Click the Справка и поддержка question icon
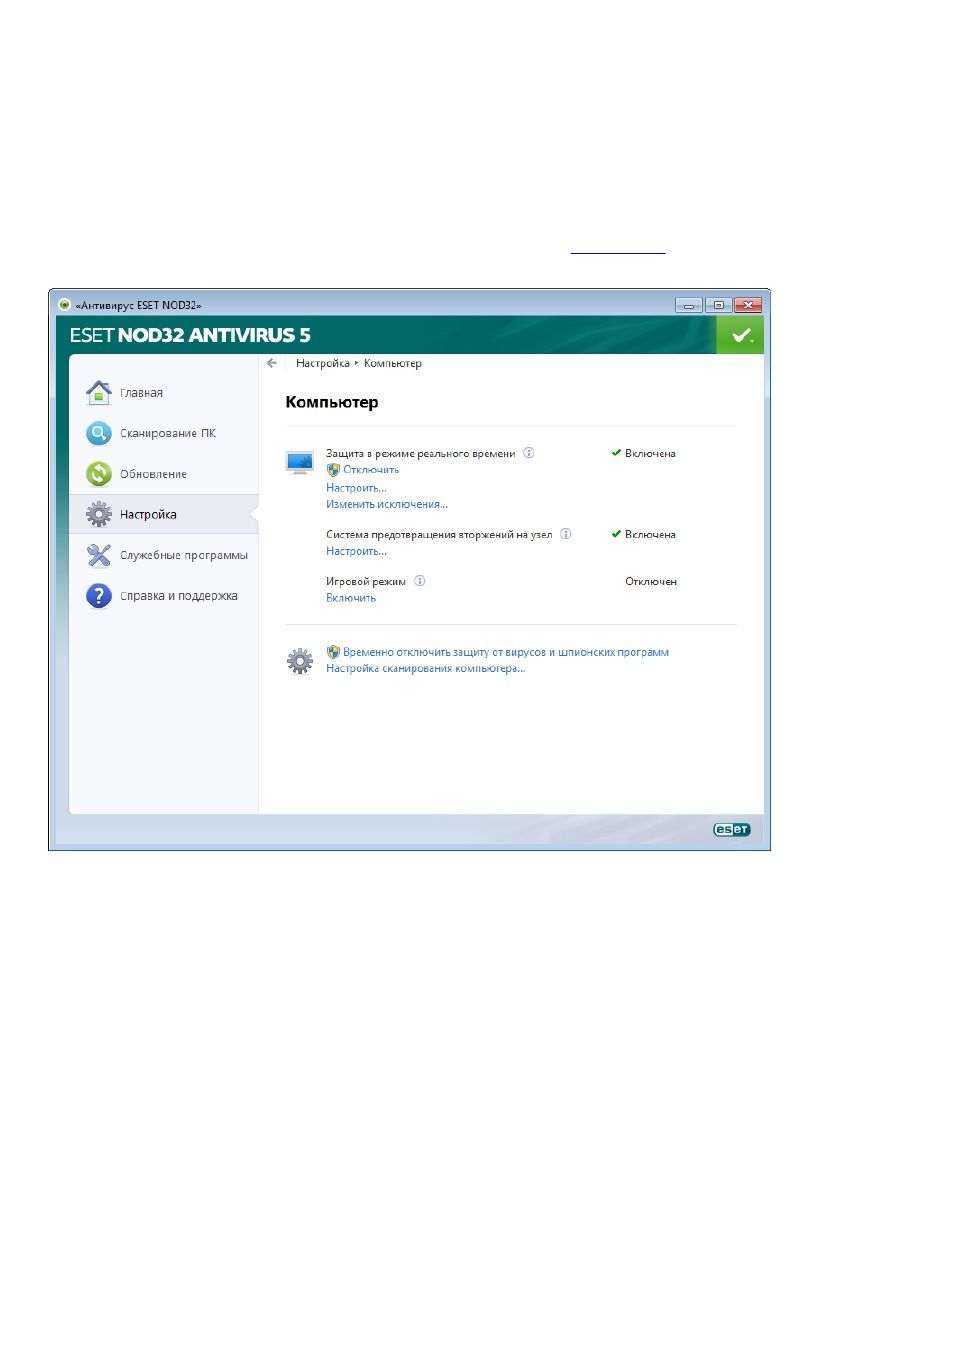 pyautogui.click(x=99, y=596)
